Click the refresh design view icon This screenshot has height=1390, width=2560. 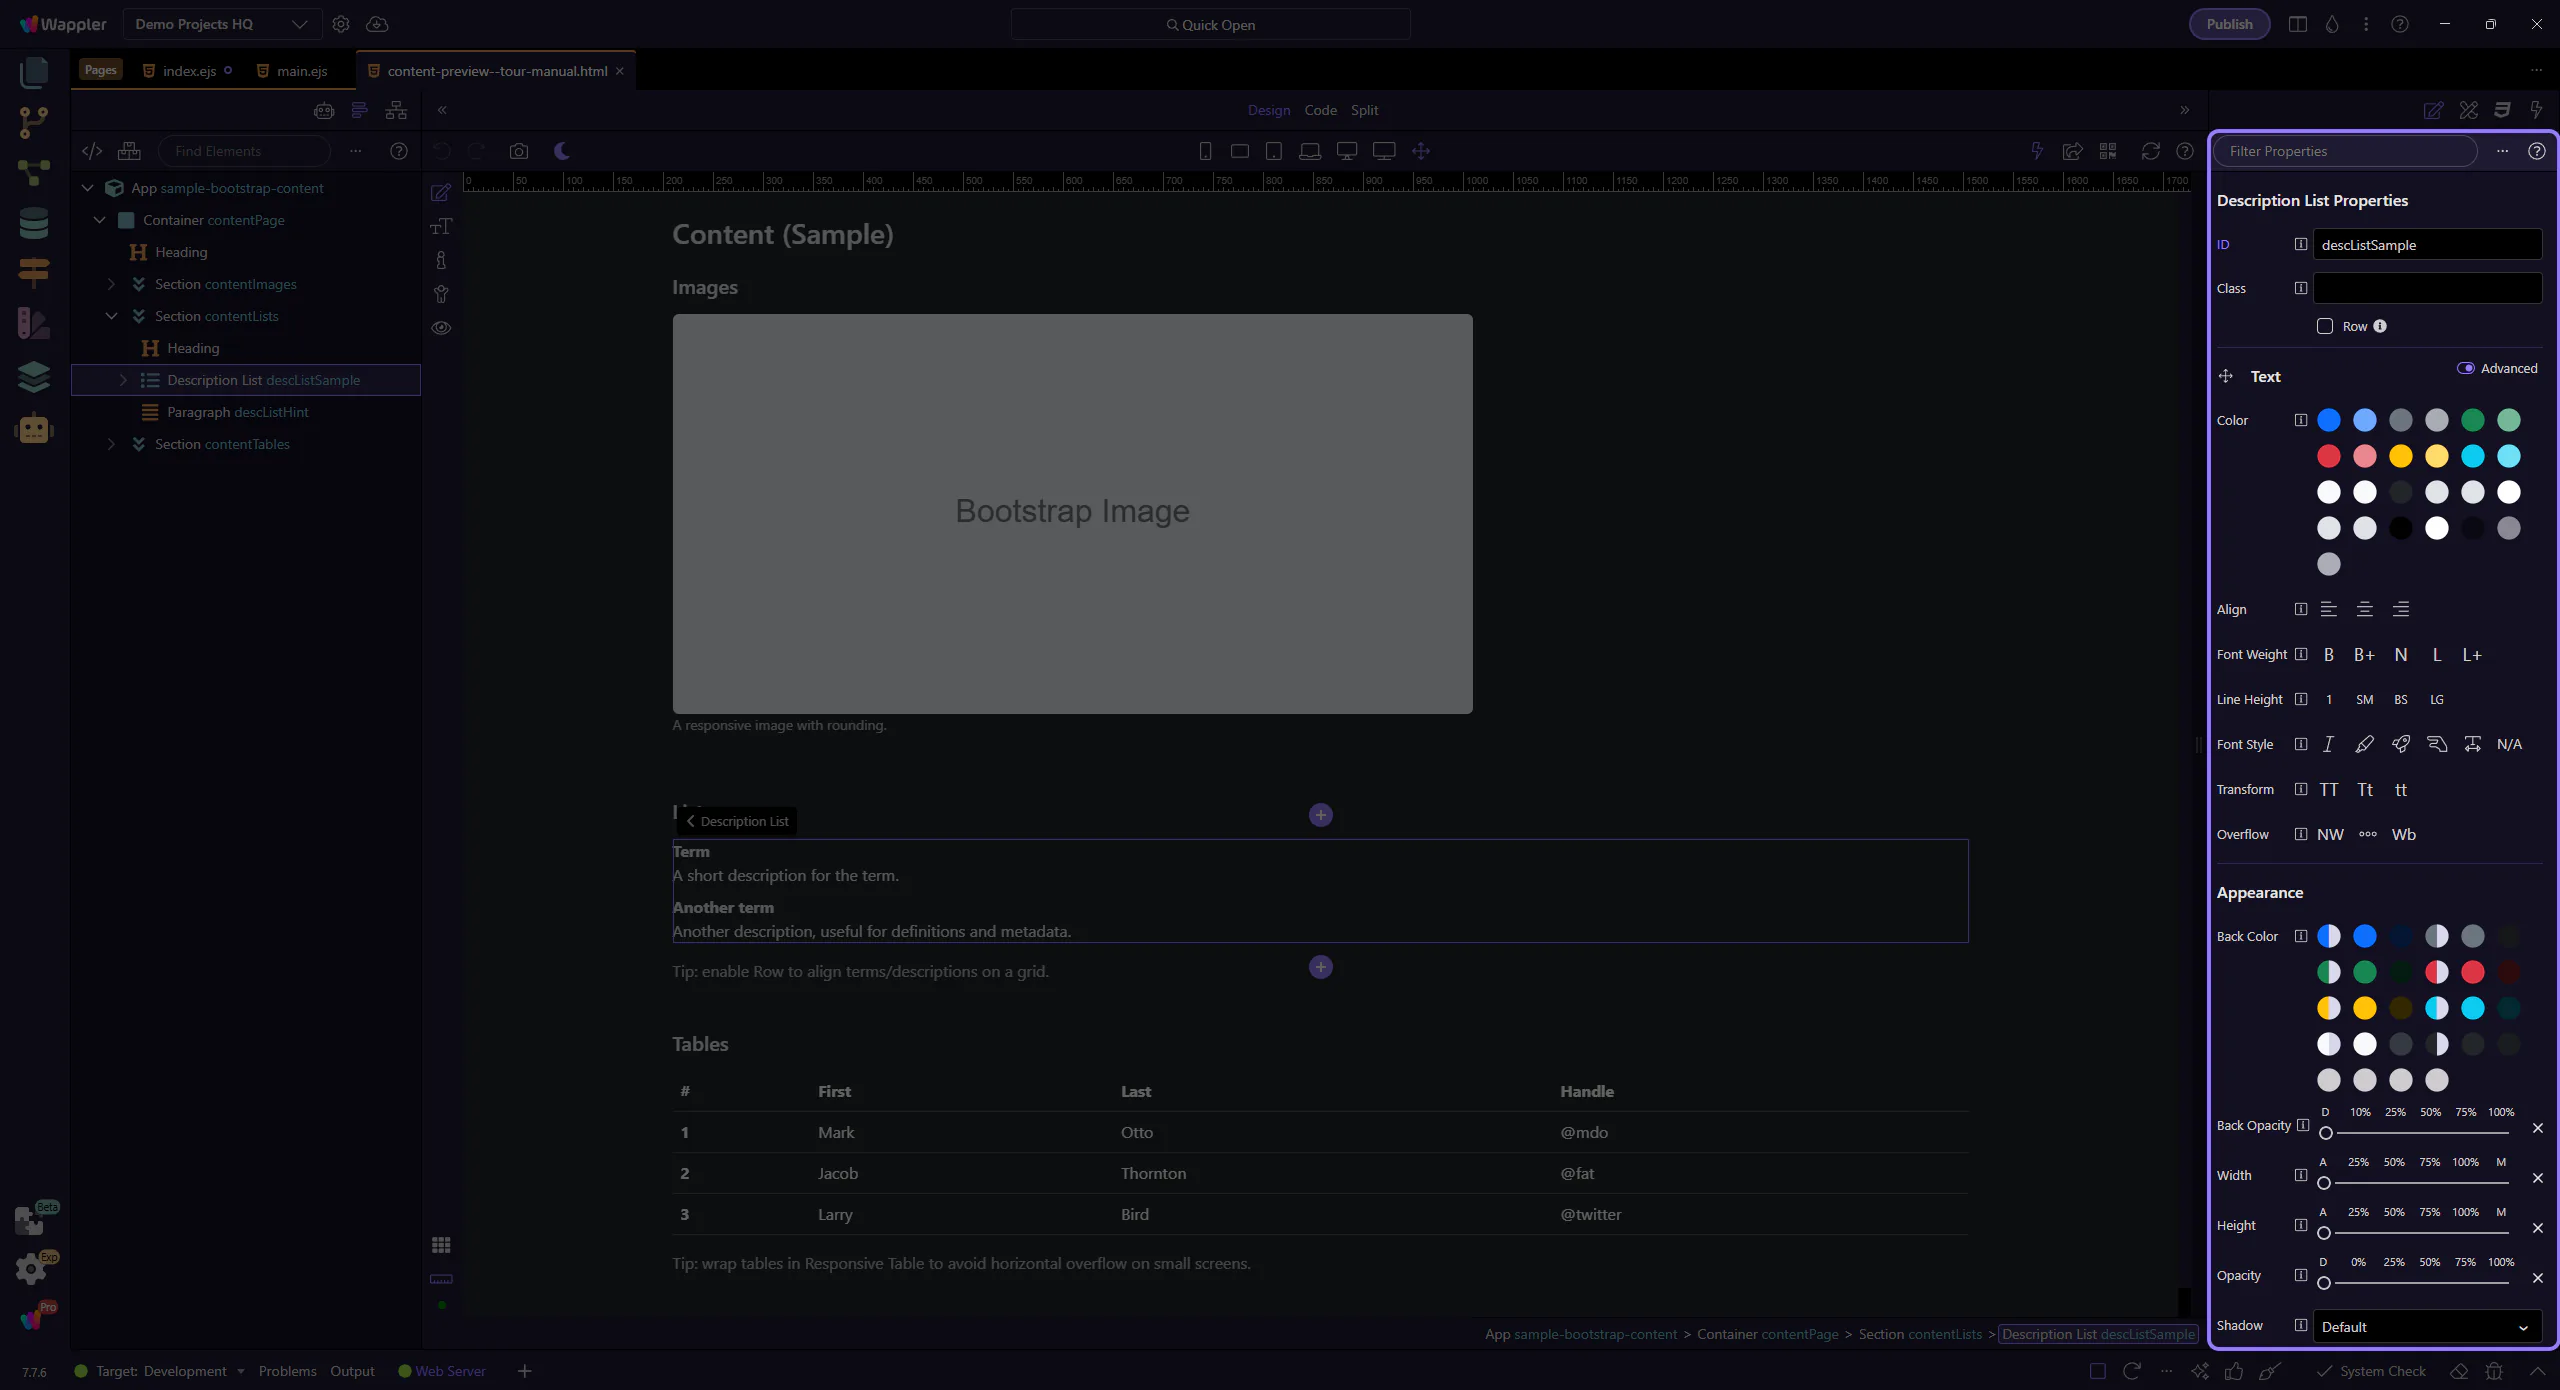[2150, 151]
